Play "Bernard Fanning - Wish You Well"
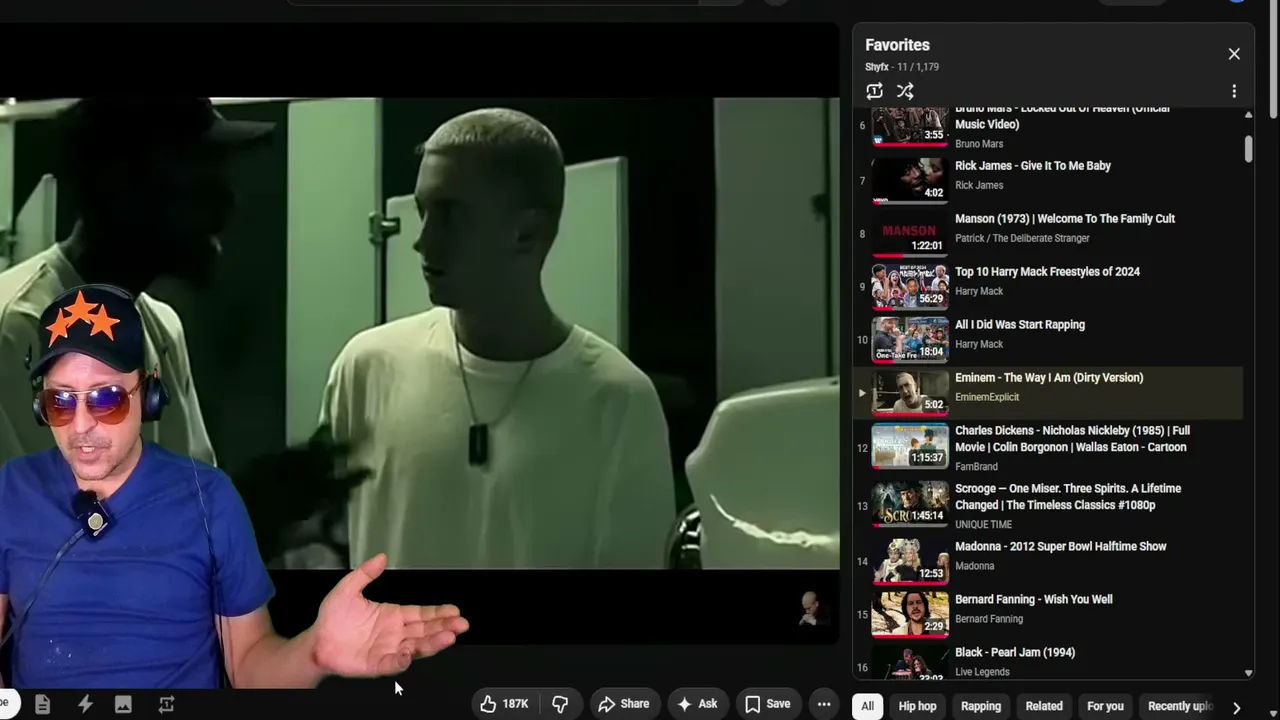This screenshot has width=1280, height=720. (1034, 600)
